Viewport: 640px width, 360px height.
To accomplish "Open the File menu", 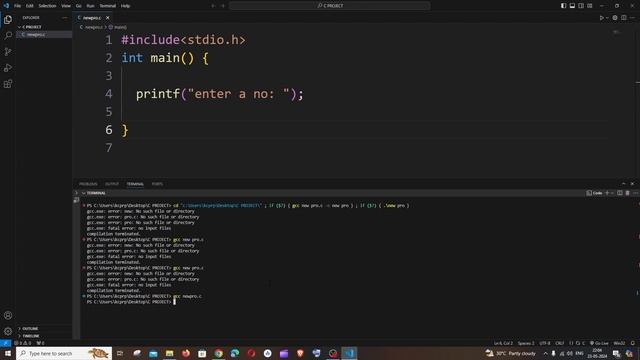I will click(x=18, y=6).
